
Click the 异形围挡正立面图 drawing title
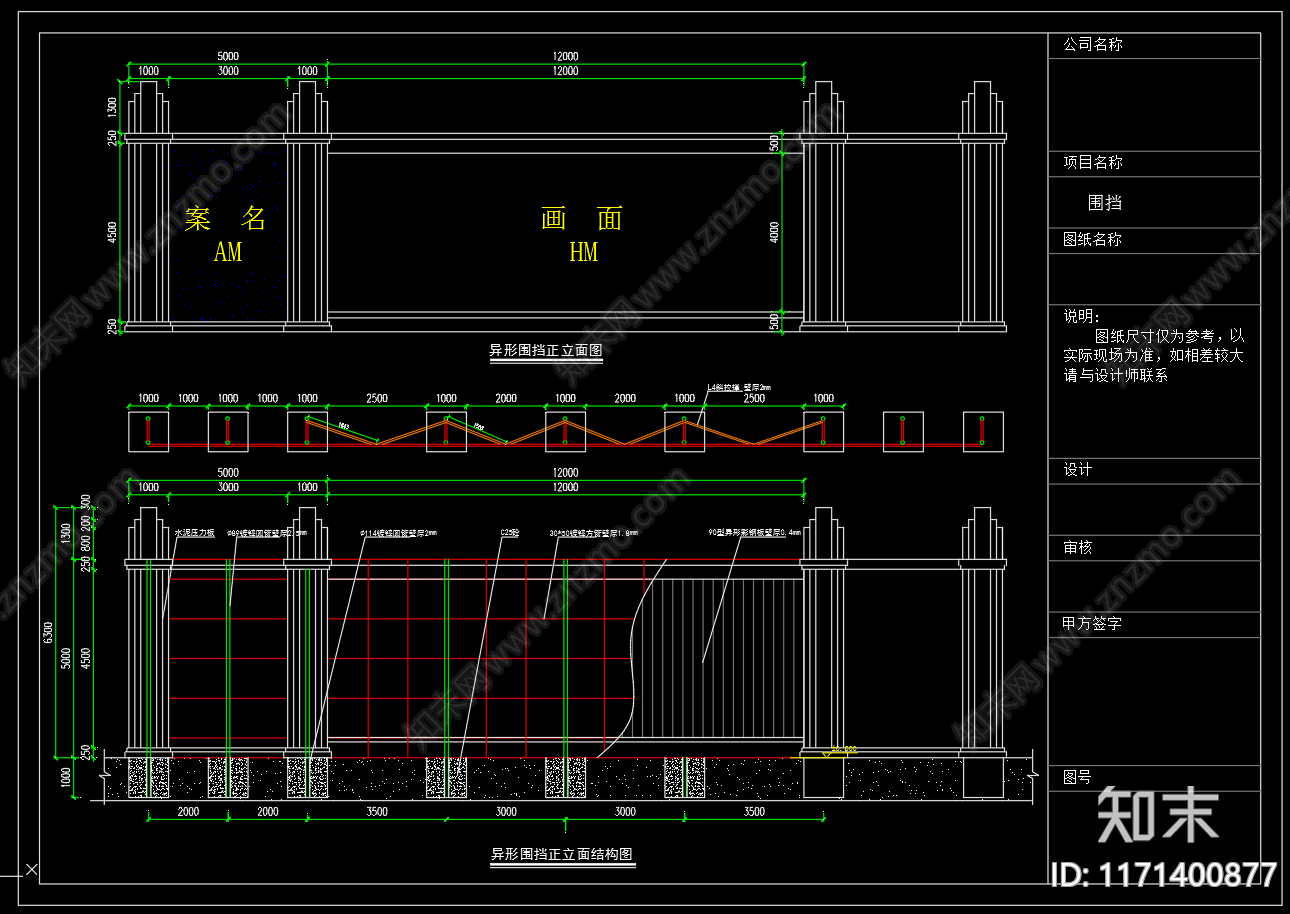click(x=545, y=351)
